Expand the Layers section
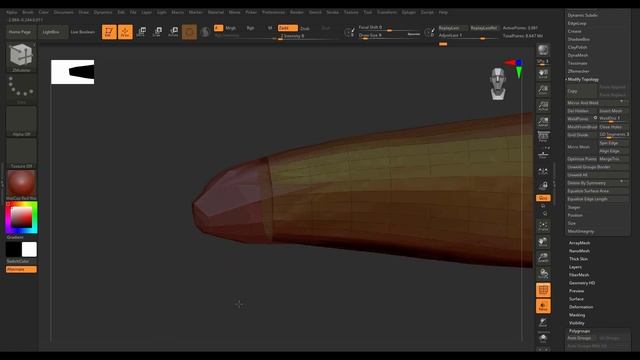The height and width of the screenshot is (360, 640). coord(576,267)
